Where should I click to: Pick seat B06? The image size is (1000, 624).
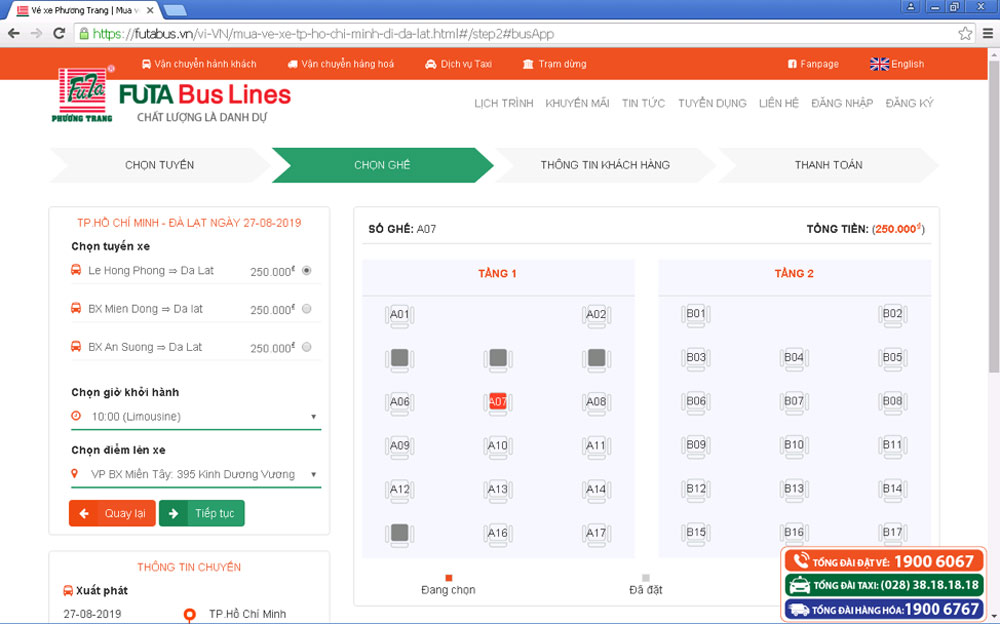[x=695, y=402]
